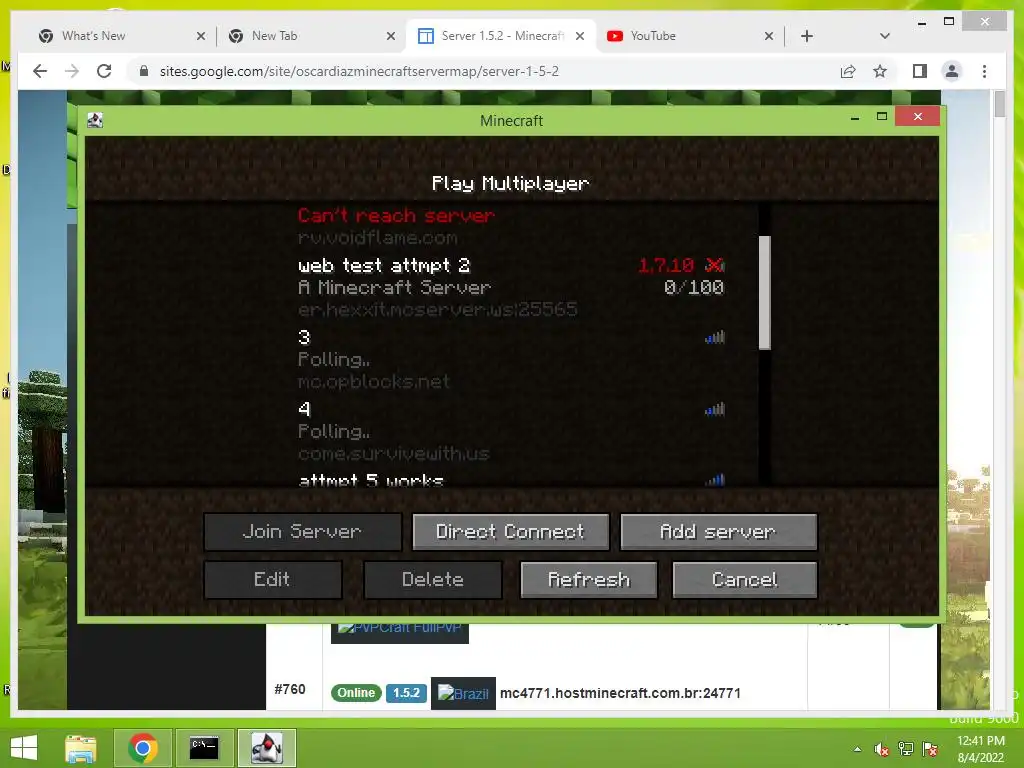Click signal bars icon for server 3
Image resolution: width=1024 pixels, height=768 pixels.
click(x=715, y=337)
